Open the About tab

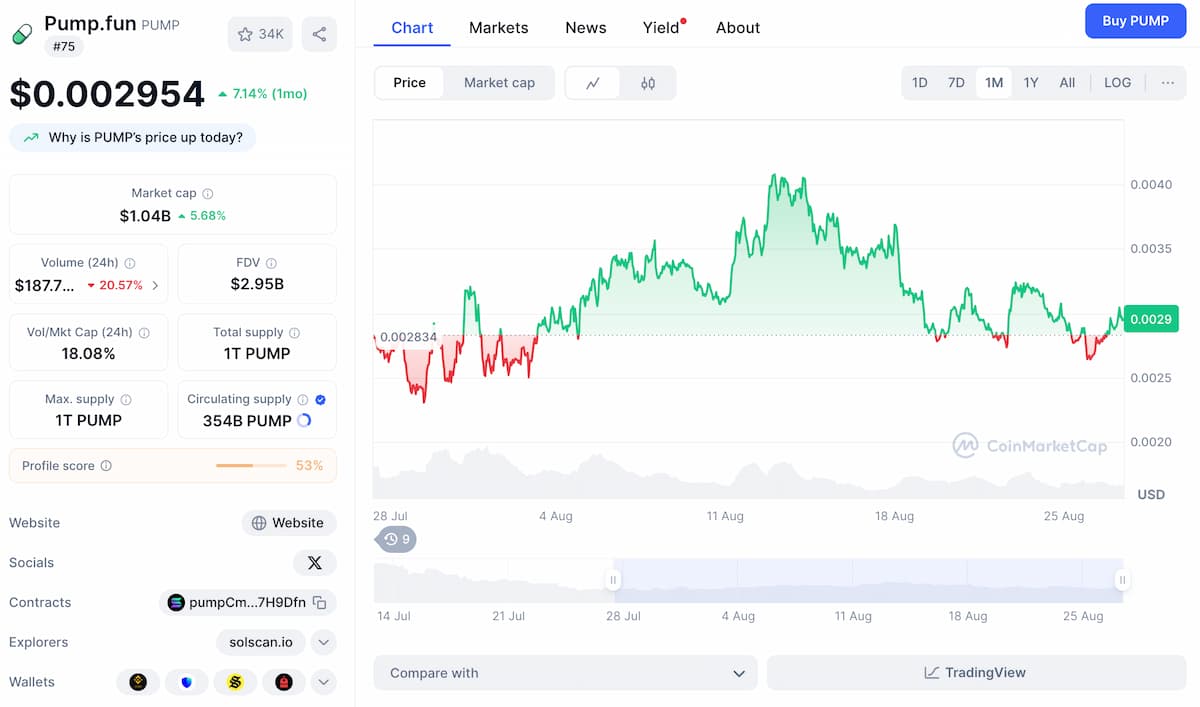tap(738, 28)
